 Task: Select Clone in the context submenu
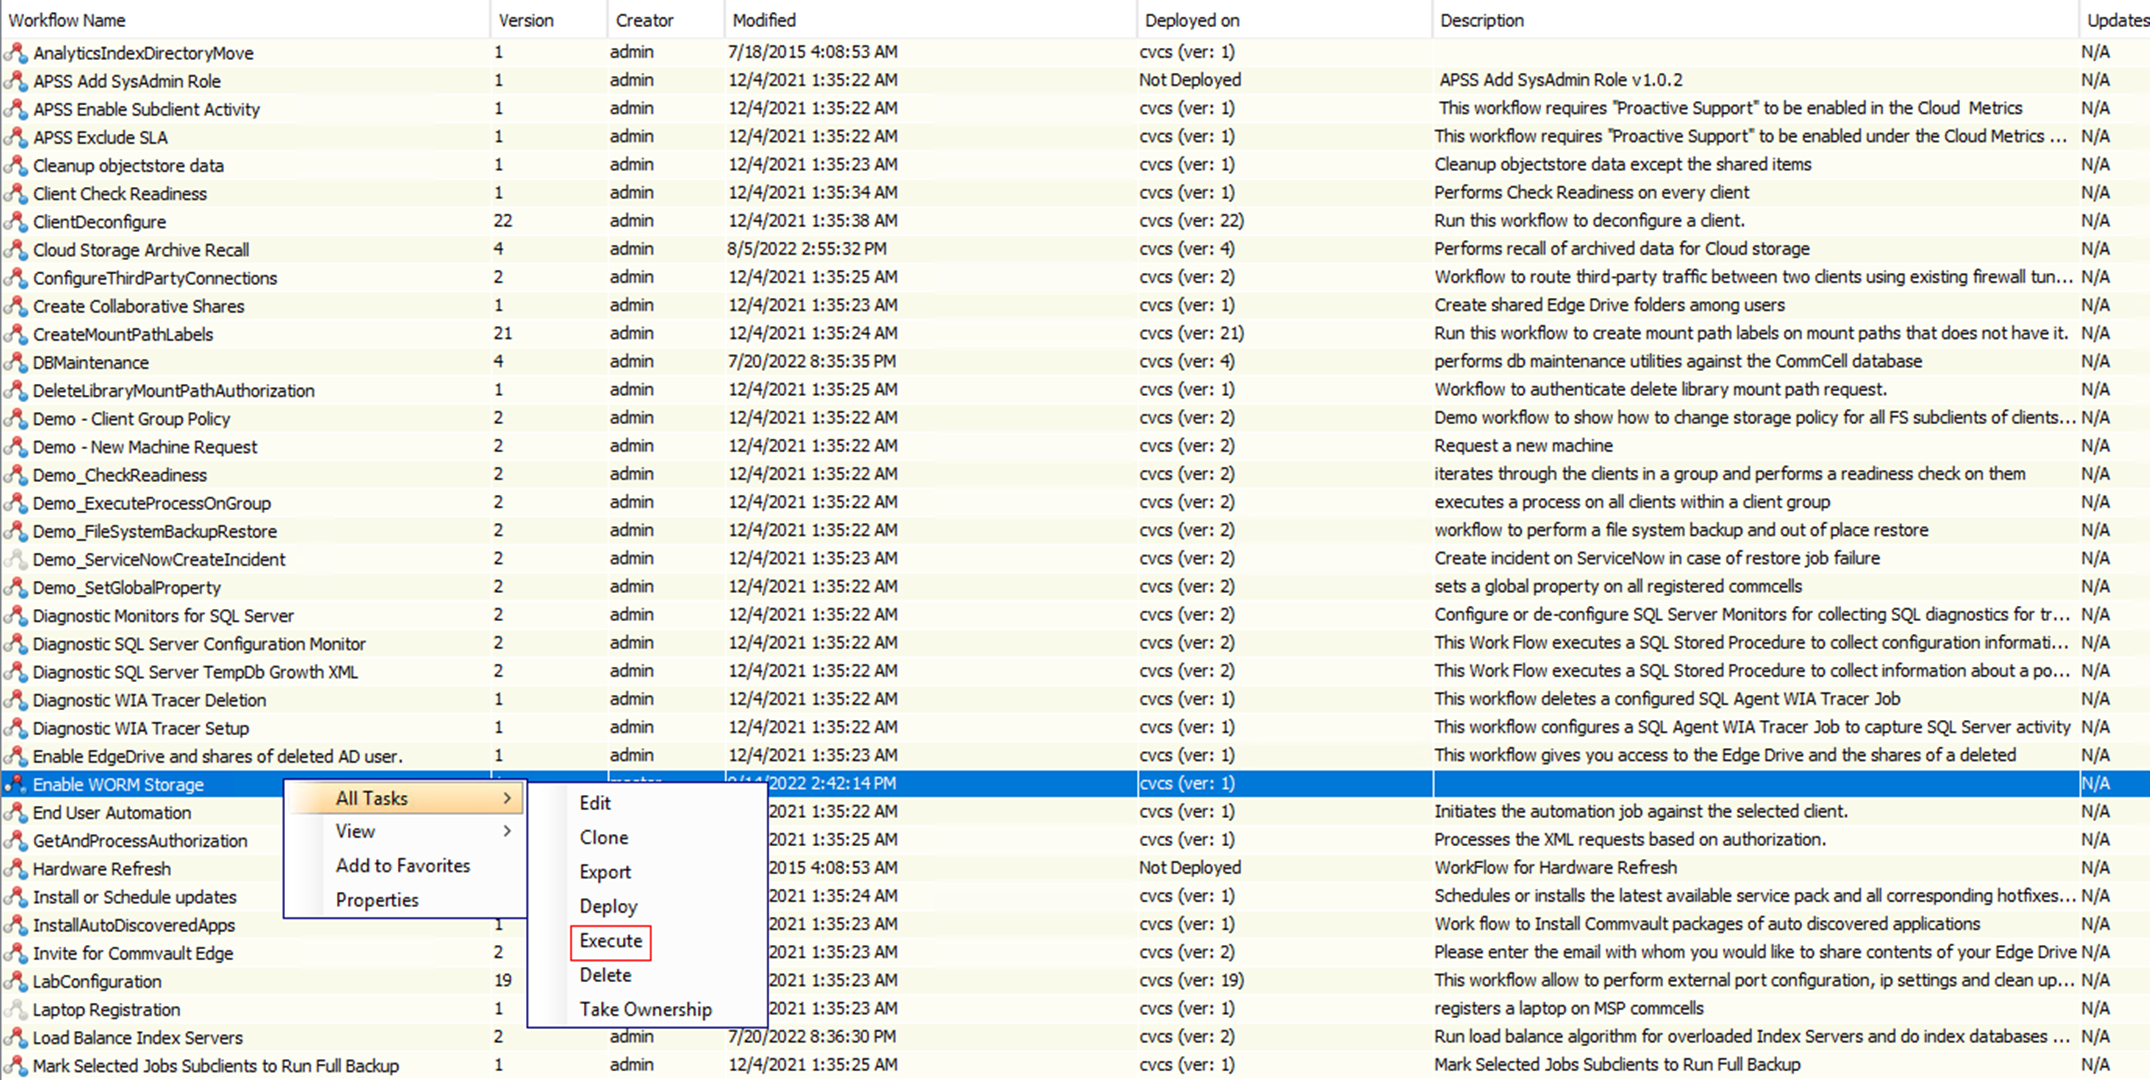(x=603, y=837)
